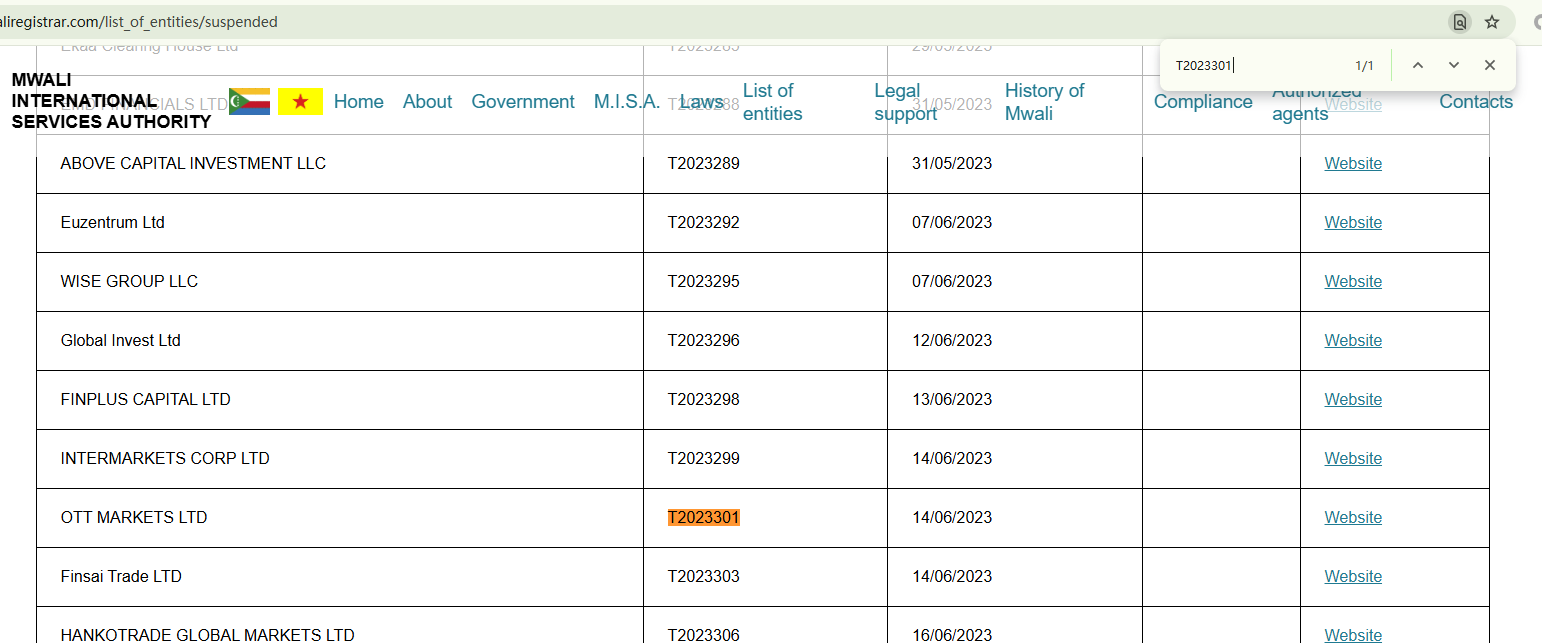
Task: Open Website link for OTT MARKETS LTD
Action: pyautogui.click(x=1353, y=517)
